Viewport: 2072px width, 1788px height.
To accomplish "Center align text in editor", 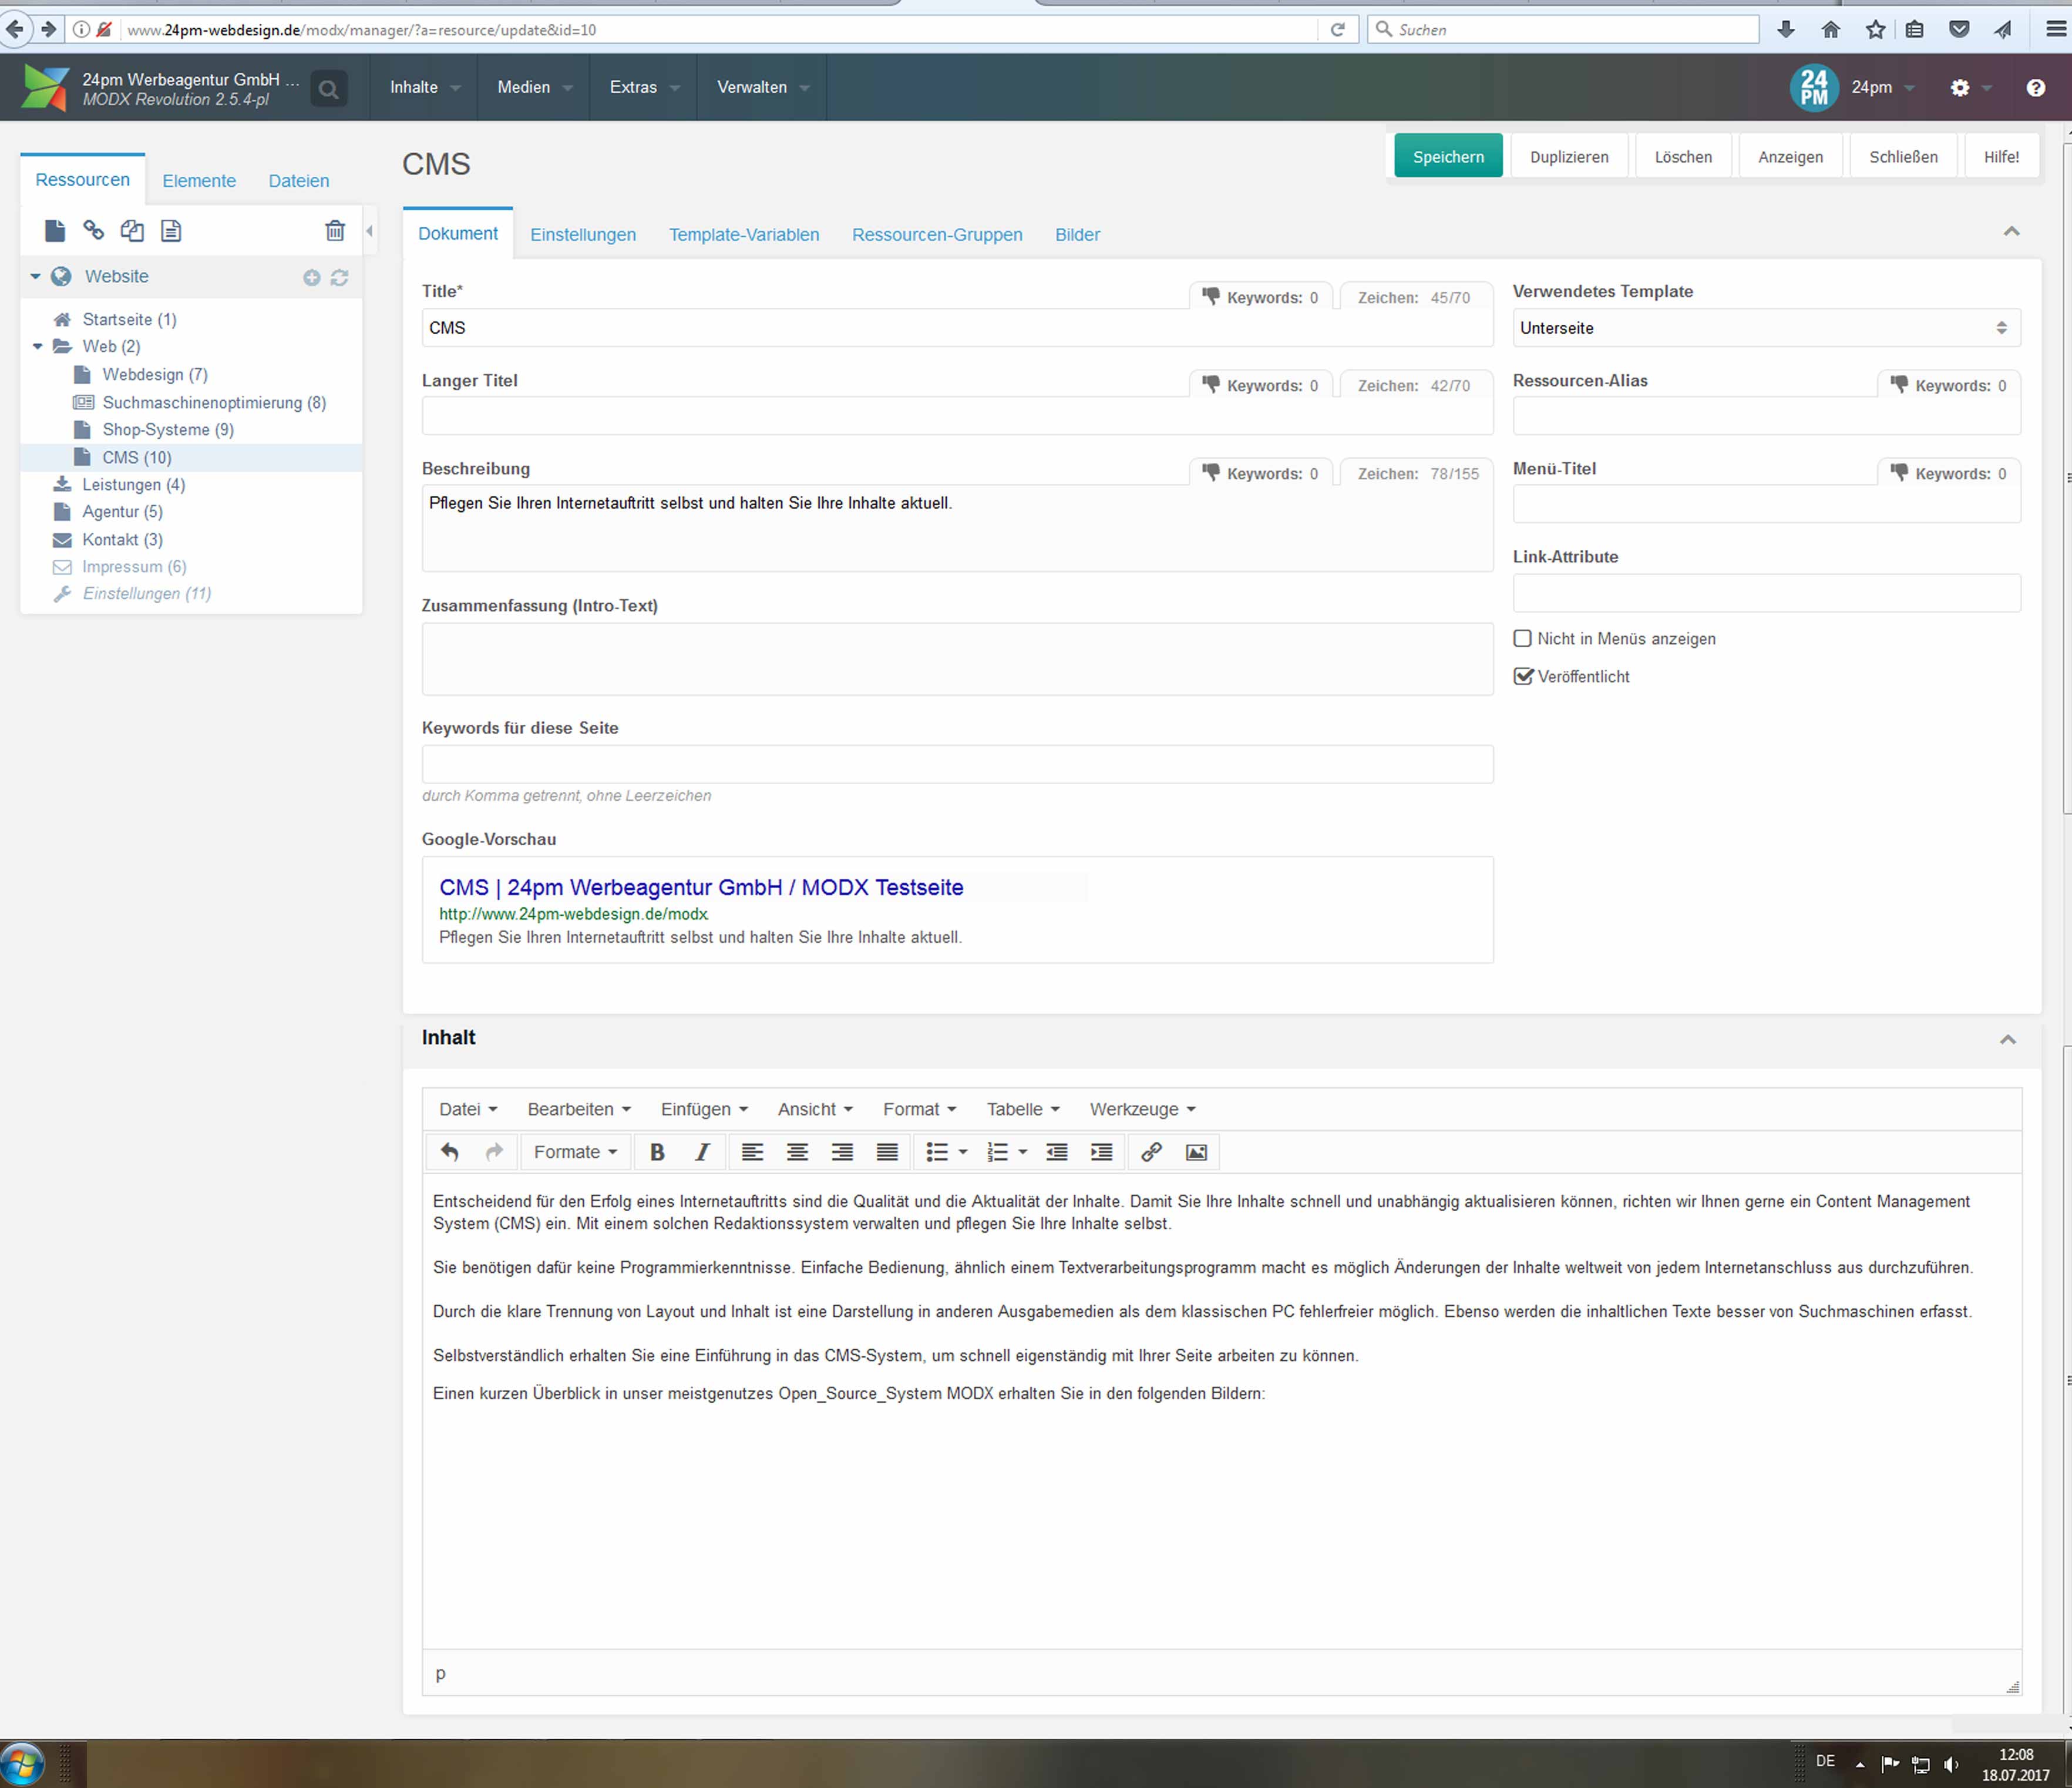I will 797,1152.
